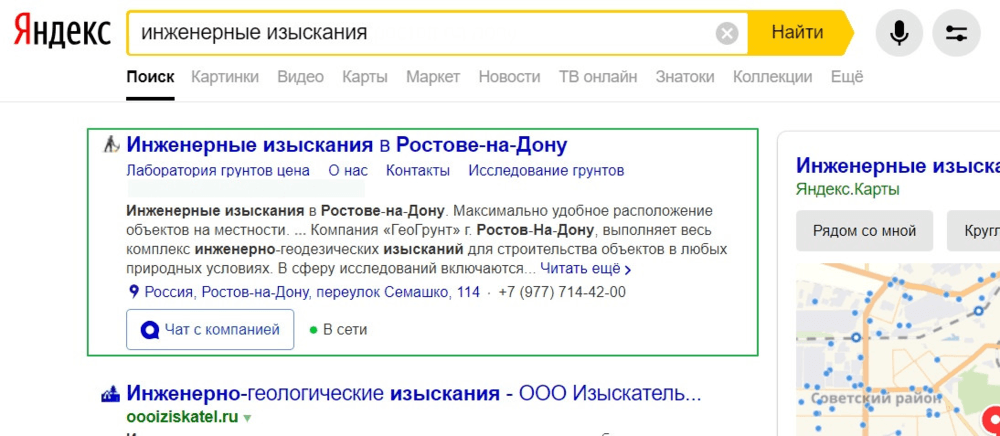Select the Кругл... filter button

point(973,231)
